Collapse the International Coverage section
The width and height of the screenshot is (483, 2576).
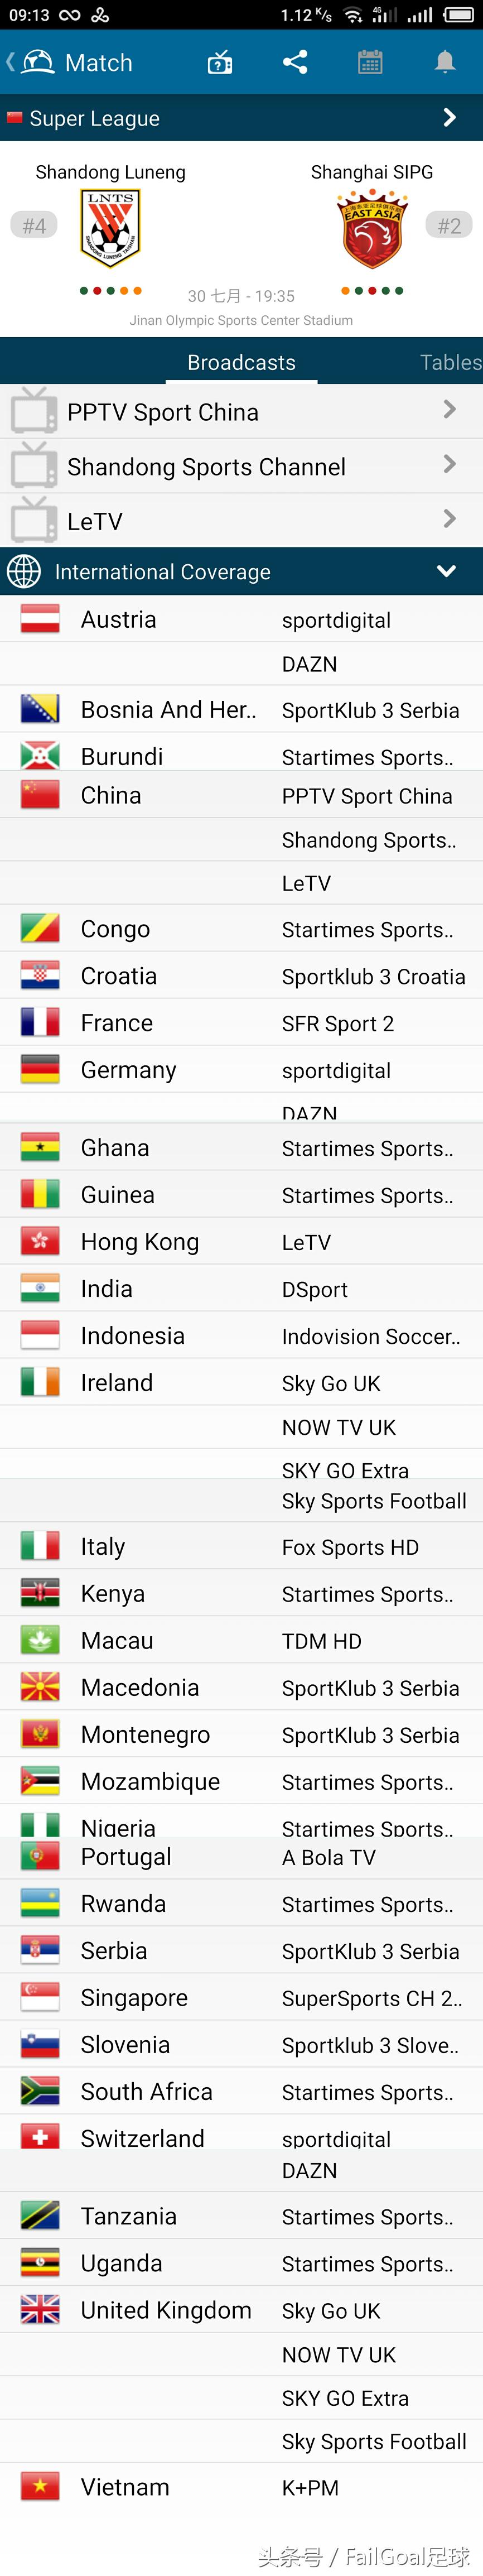pyautogui.click(x=447, y=571)
